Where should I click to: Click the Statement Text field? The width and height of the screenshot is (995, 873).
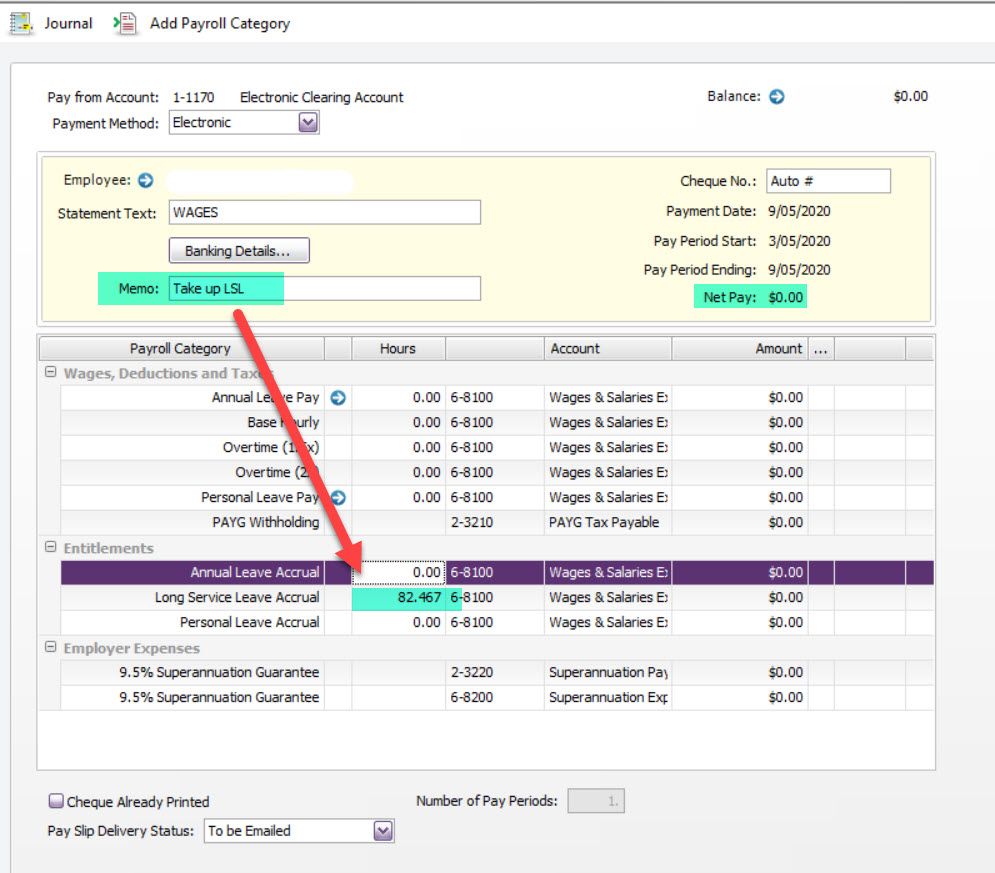[x=324, y=212]
